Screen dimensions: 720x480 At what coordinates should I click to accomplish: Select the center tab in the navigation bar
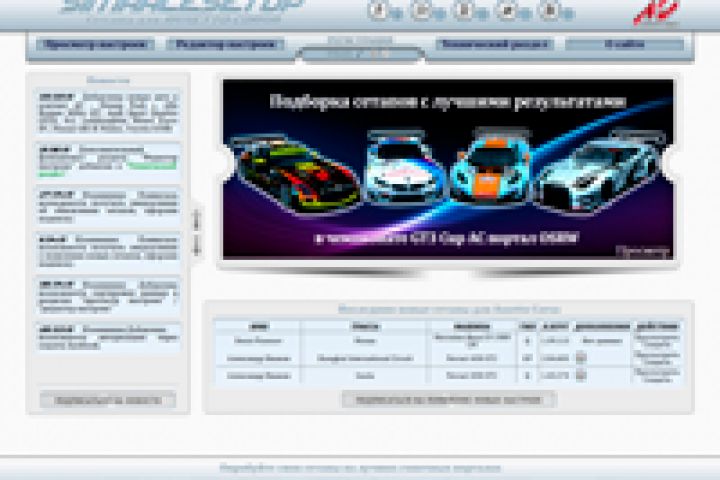[360, 54]
